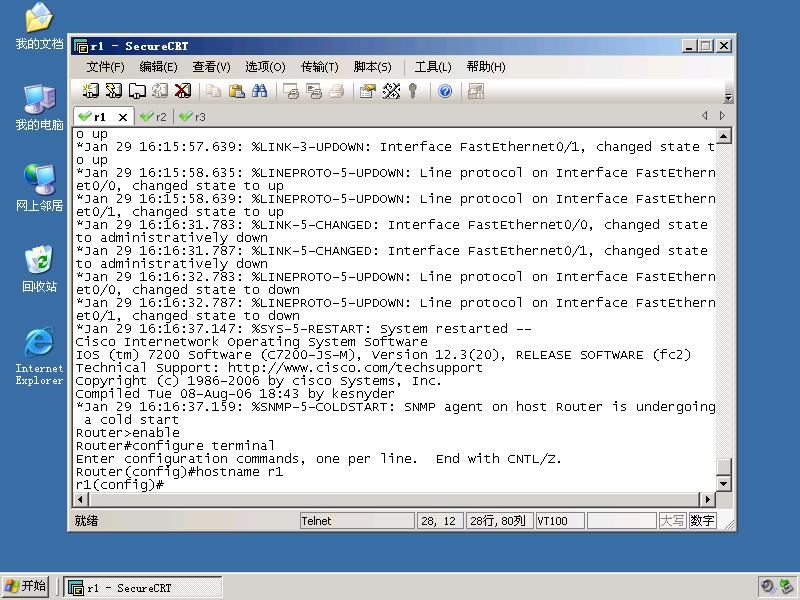
Task: Click the '28, 12' cursor position field
Action: click(440, 521)
